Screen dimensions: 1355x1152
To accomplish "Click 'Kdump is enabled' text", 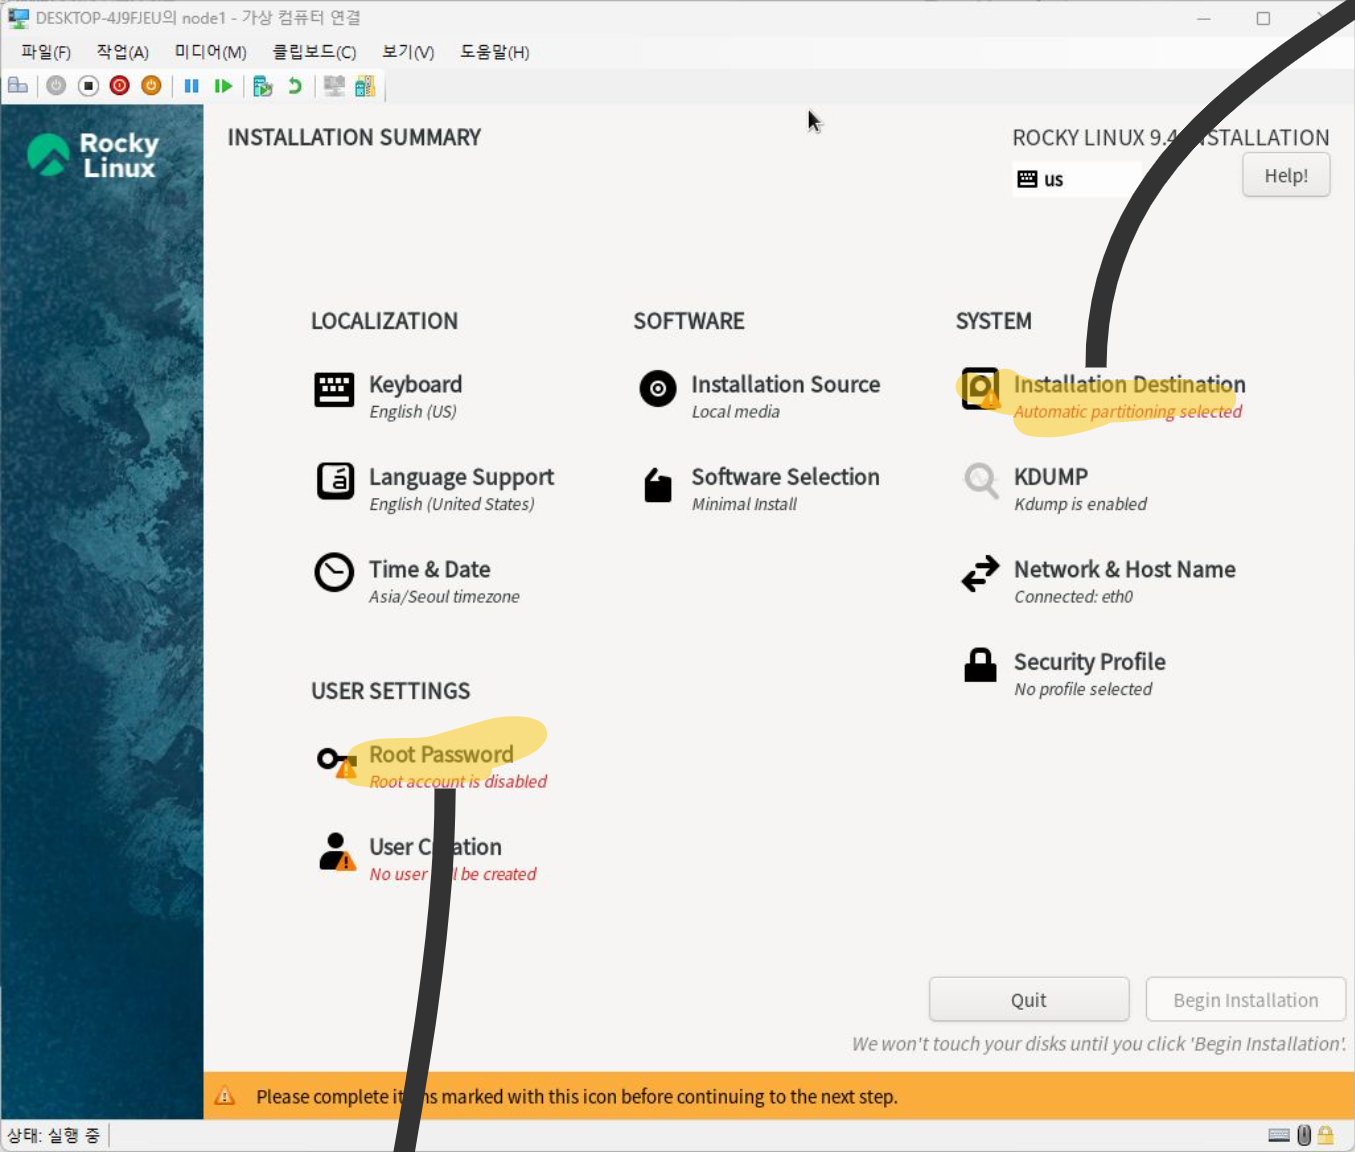I will [x=1081, y=505].
